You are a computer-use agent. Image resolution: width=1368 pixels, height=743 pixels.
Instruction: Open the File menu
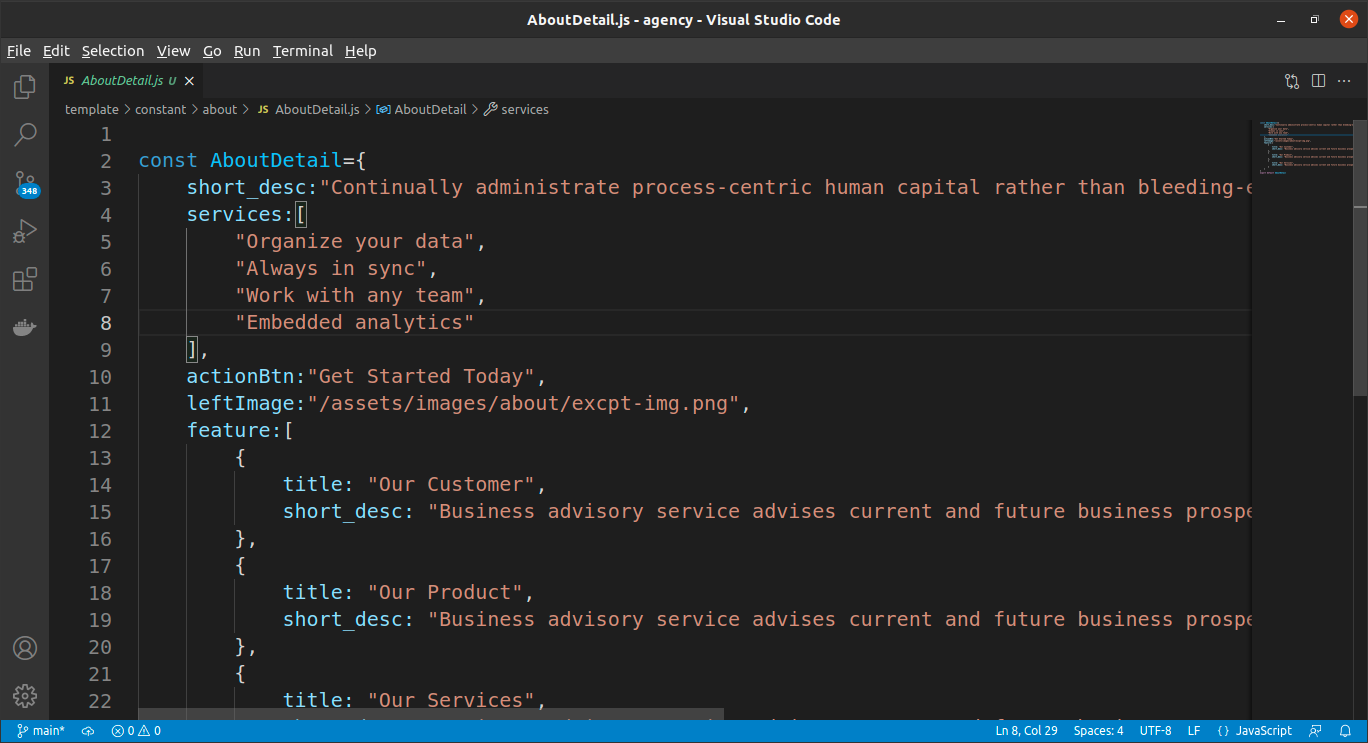click(19, 51)
